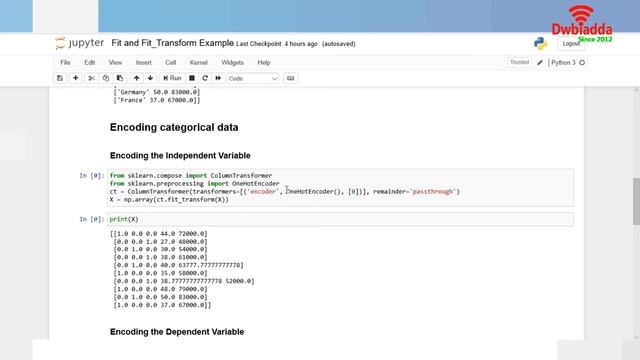The width and height of the screenshot is (640, 360).
Task: Click the 'Germany' 50.0 83000.0 output line
Action: click(x=157, y=92)
